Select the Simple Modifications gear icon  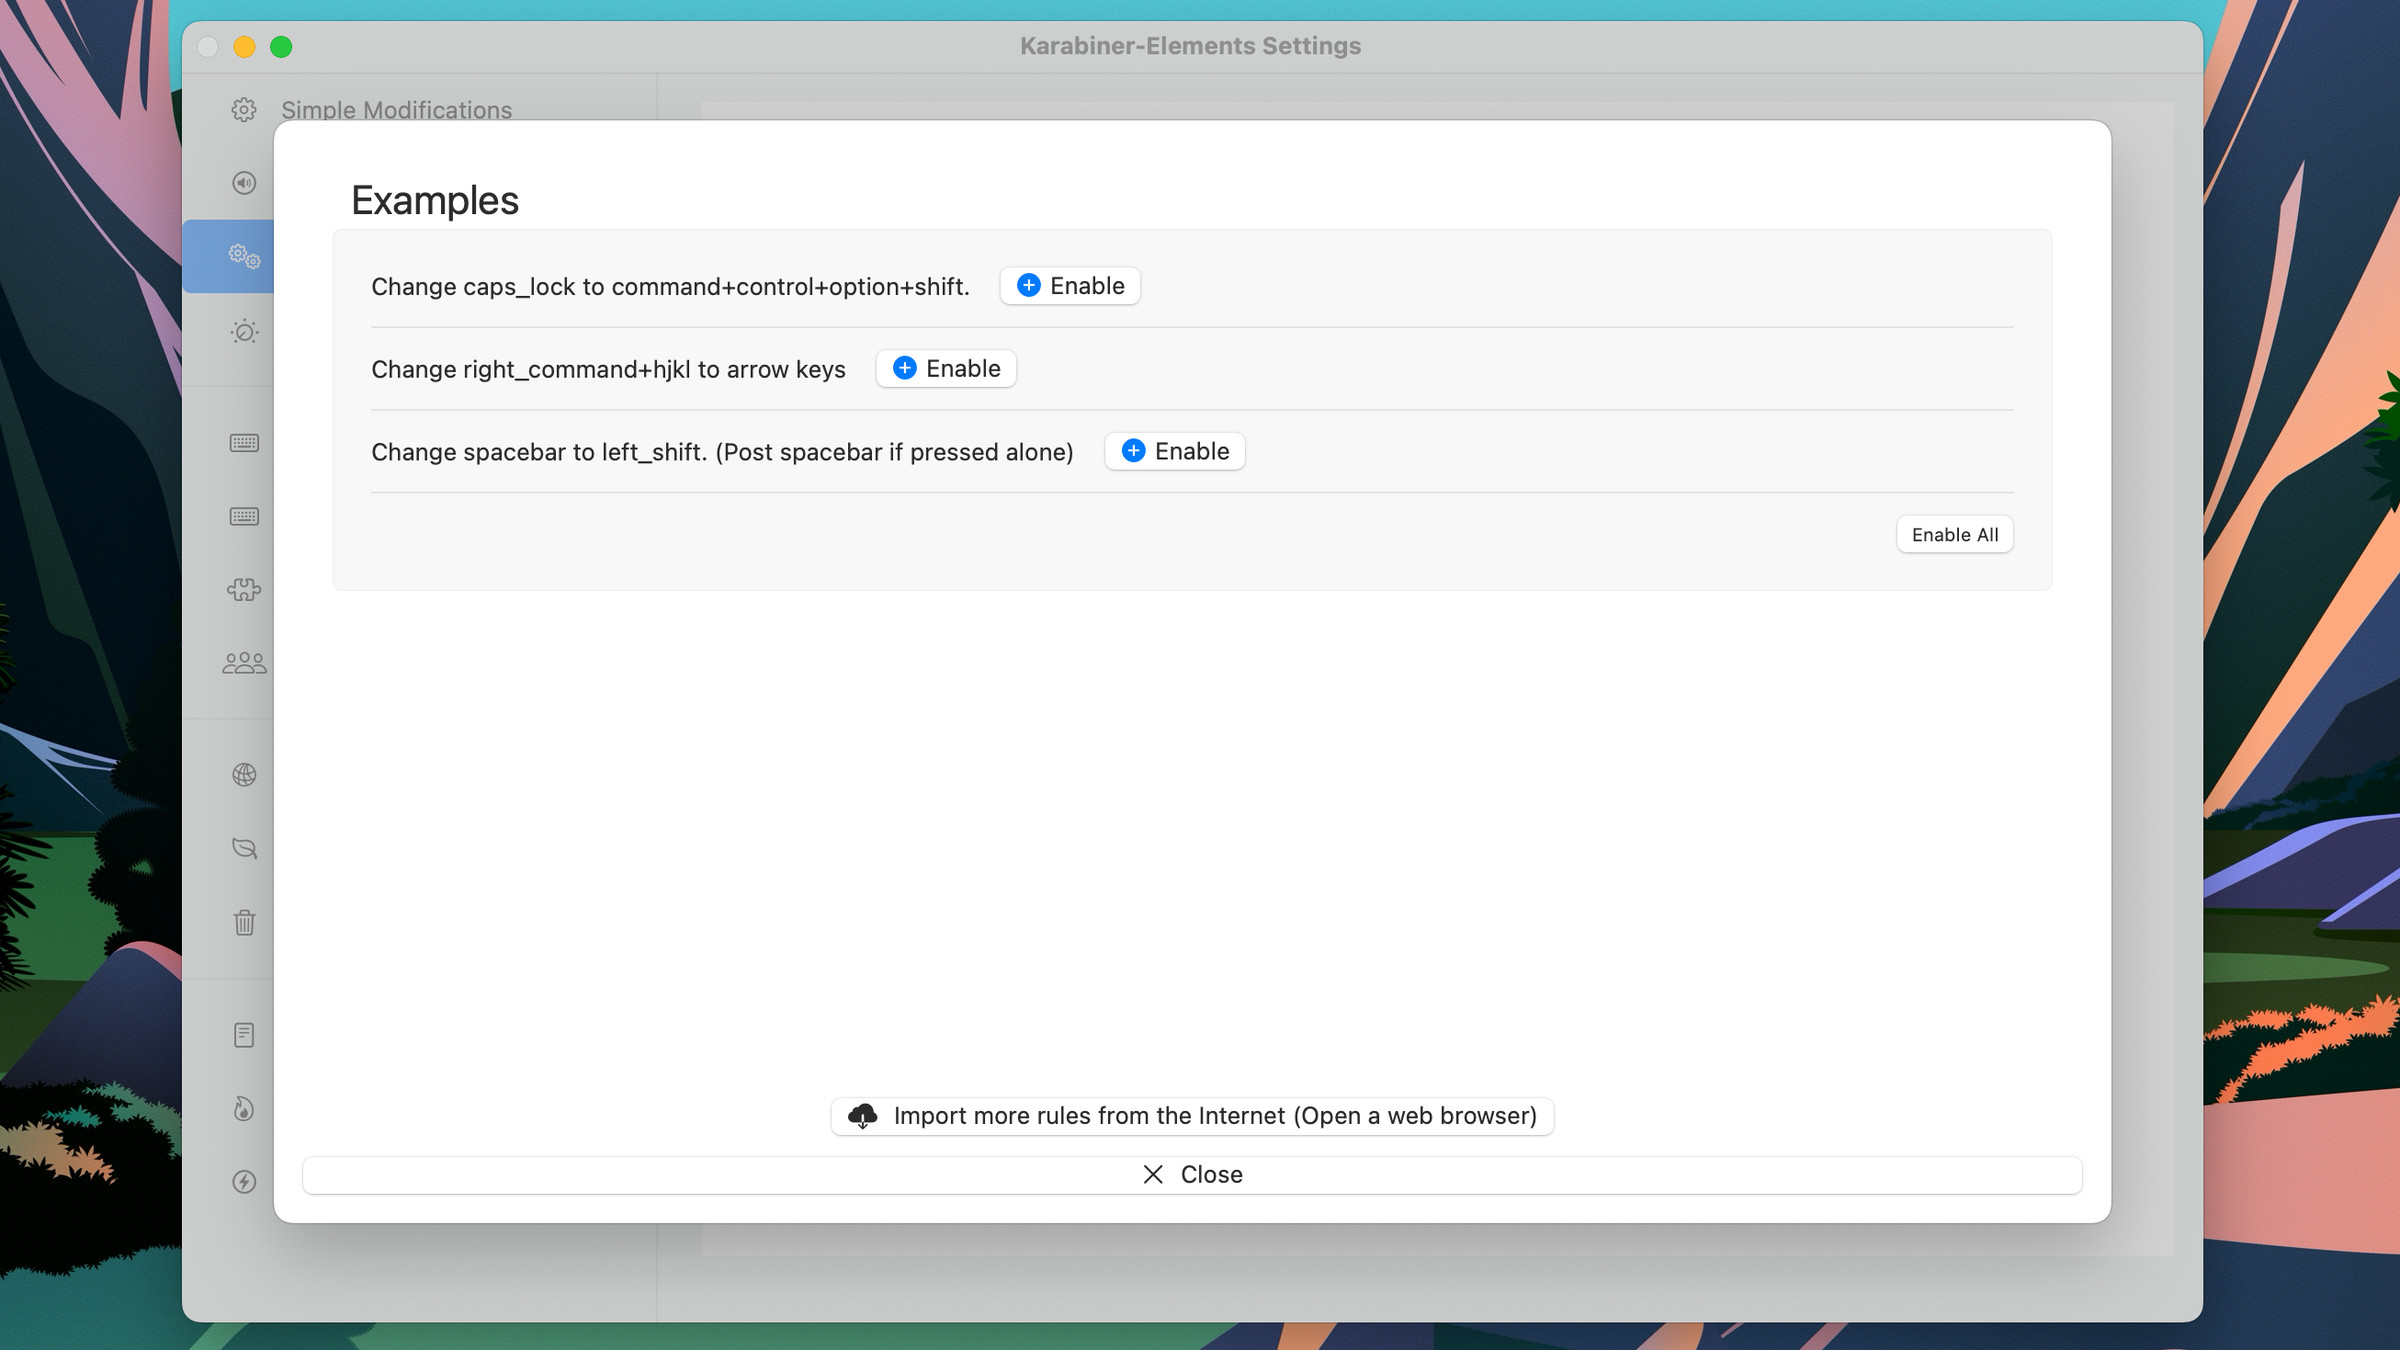point(243,110)
